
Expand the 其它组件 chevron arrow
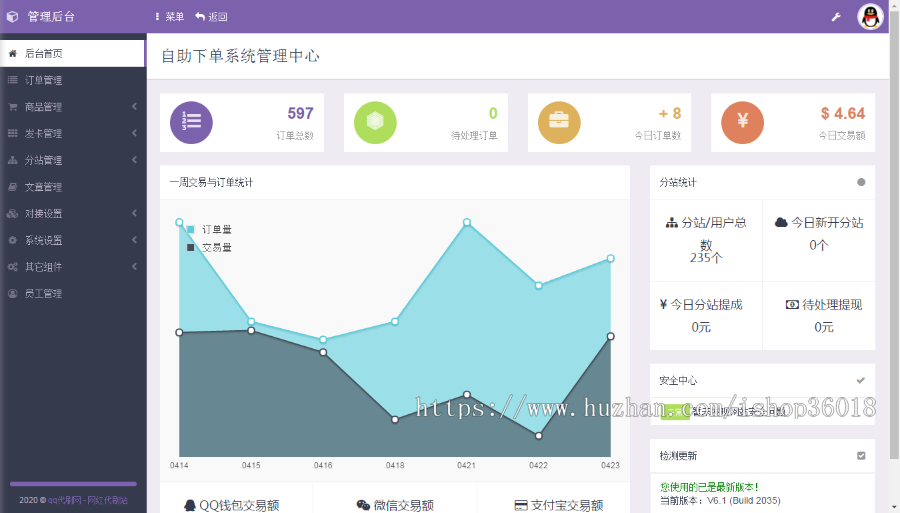(x=134, y=267)
